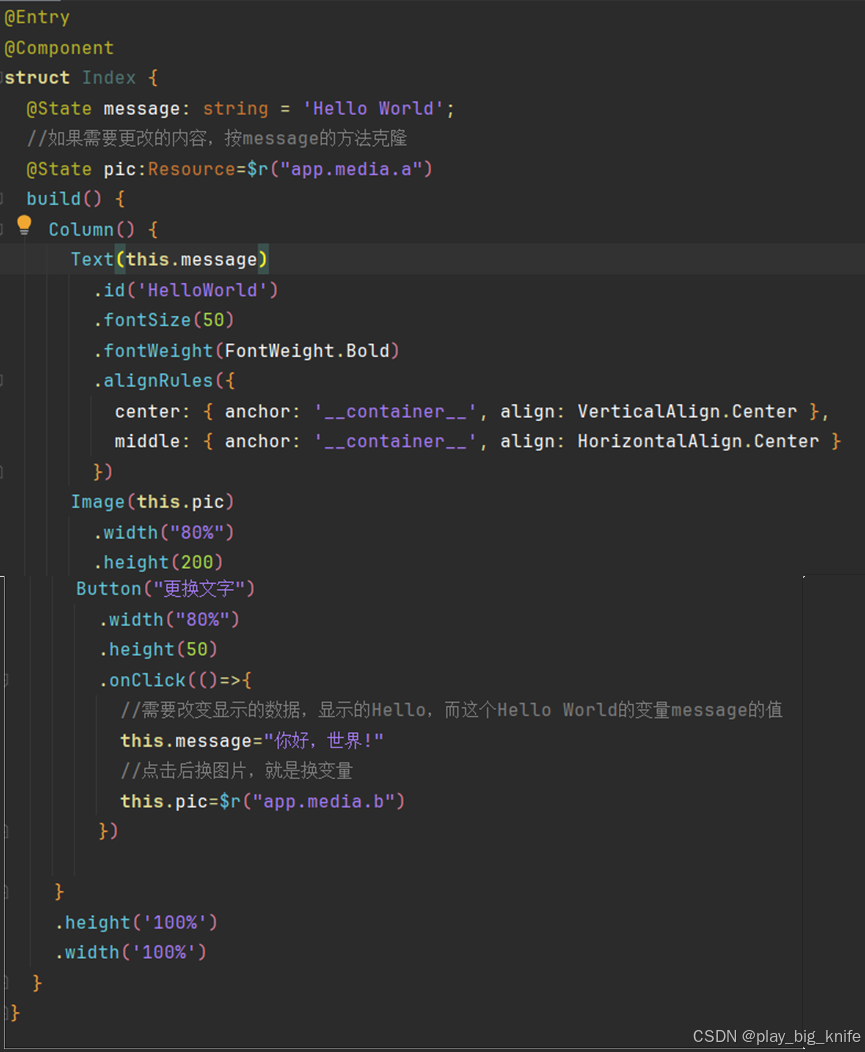Viewport: 865px width, 1052px height.
Task: Click the Text(this.message) line
Action: click(x=169, y=260)
